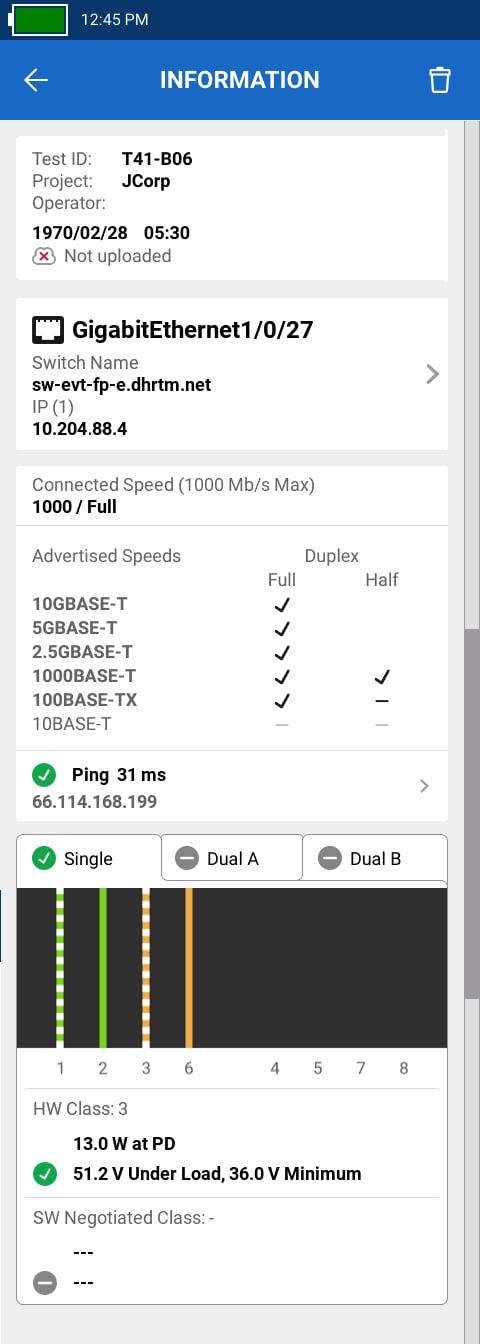Tap the Ethernet port icon
Image resolution: width=480 pixels, height=1344 pixels.
(x=47, y=328)
